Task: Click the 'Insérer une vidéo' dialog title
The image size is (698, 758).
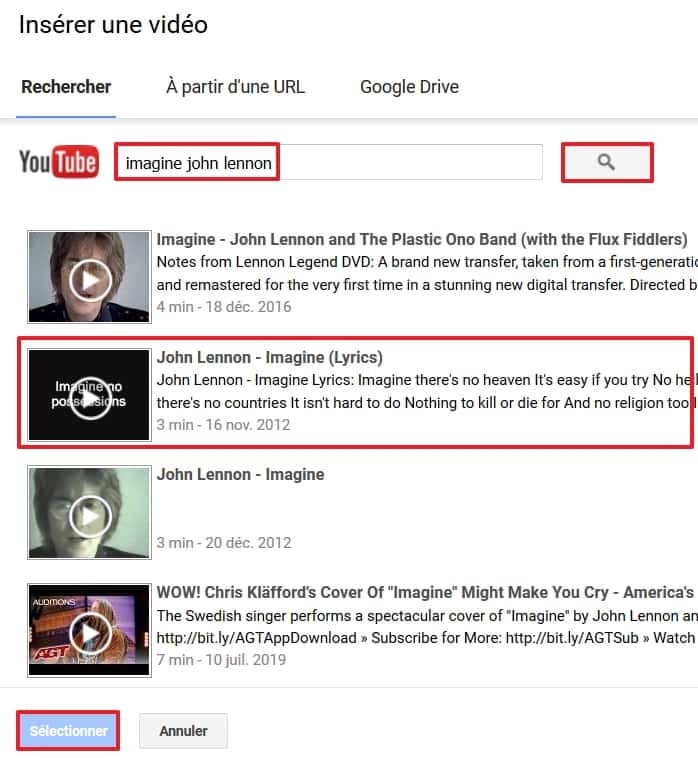Action: tap(113, 25)
